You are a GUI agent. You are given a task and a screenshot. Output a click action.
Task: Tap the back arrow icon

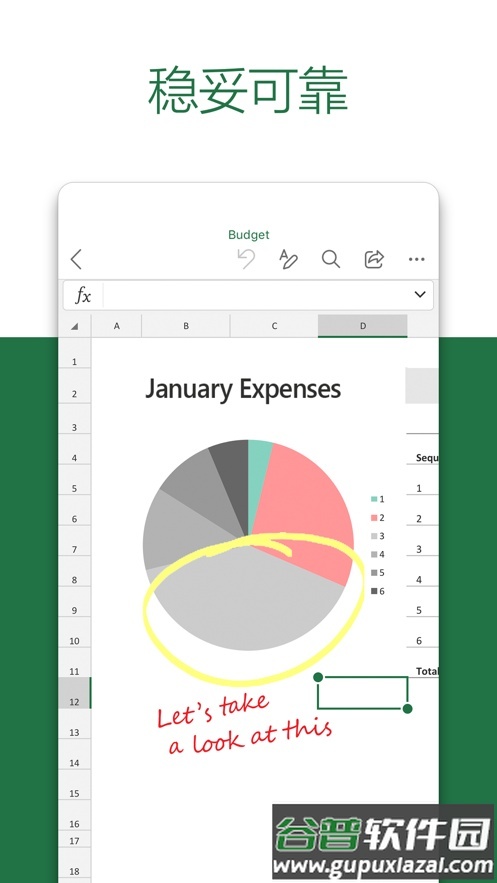76,259
